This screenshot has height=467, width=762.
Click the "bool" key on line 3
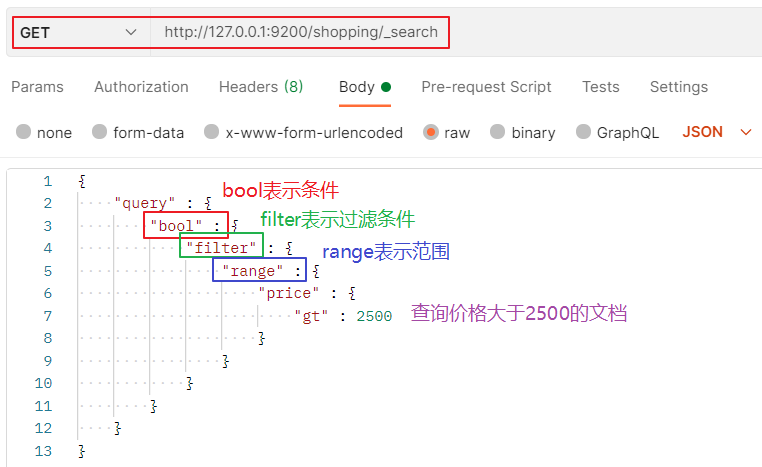pyautogui.click(x=176, y=226)
